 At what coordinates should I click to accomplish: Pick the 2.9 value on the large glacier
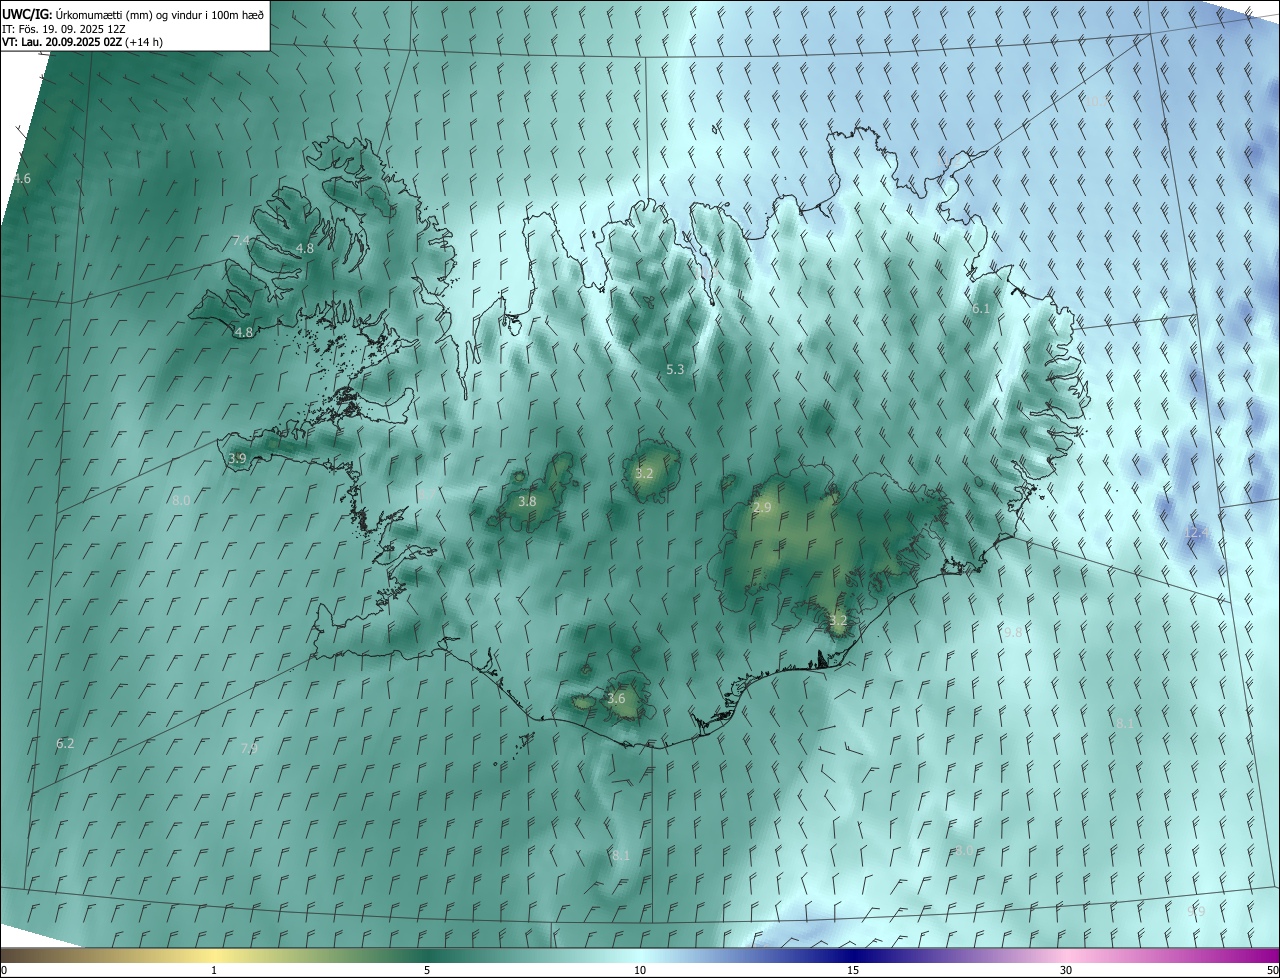tap(762, 508)
